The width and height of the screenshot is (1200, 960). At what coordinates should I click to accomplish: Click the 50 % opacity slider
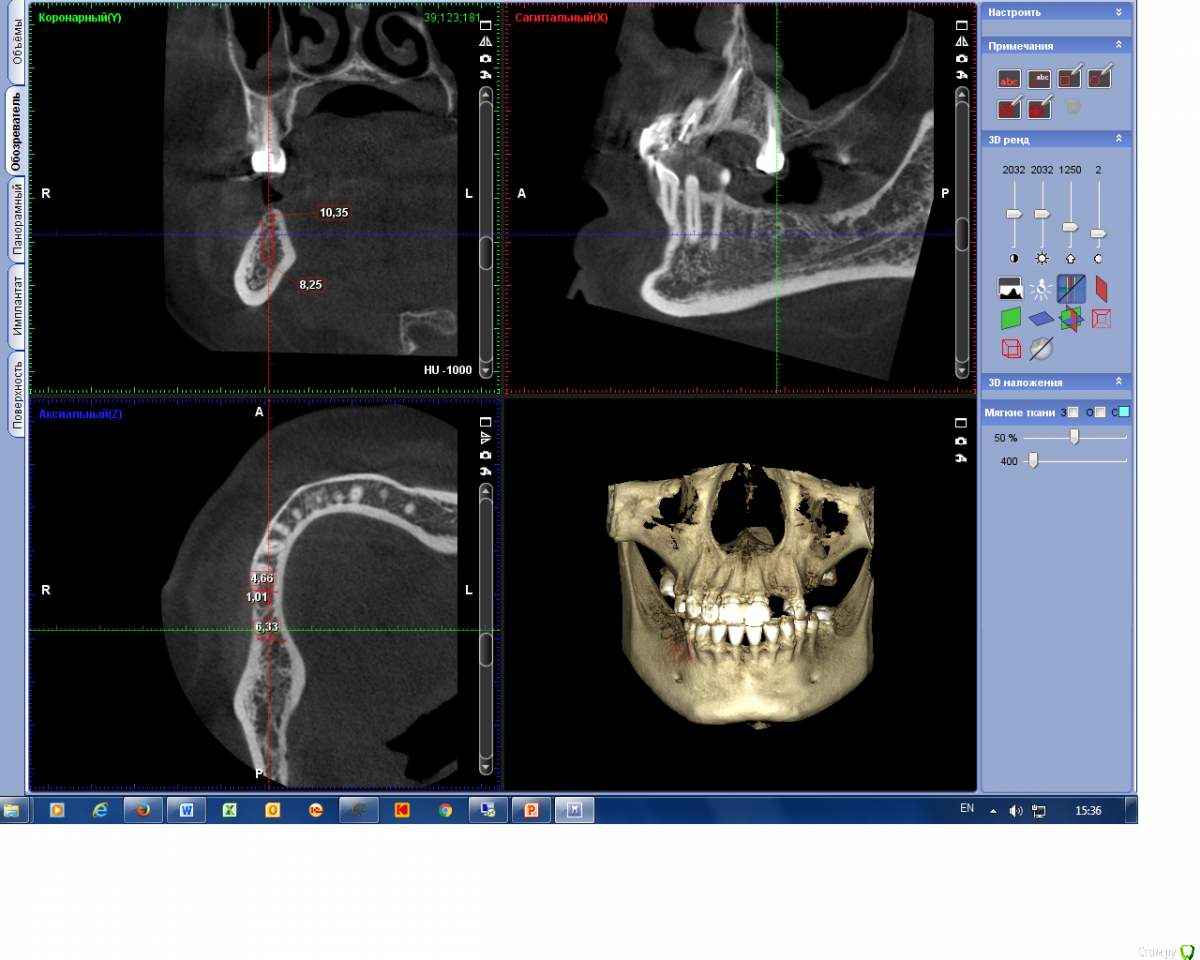pyautogui.click(x=1074, y=437)
